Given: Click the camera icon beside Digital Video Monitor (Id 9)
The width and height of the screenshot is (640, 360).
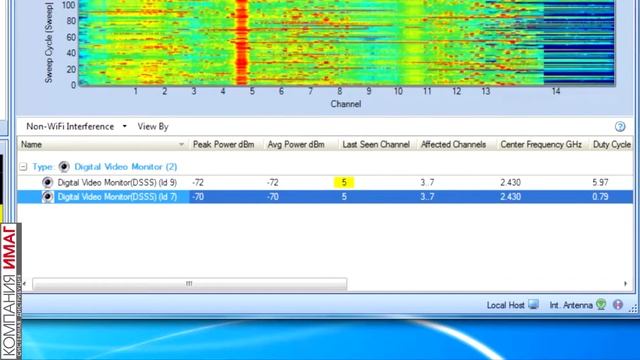Looking at the screenshot, I should (x=47, y=182).
